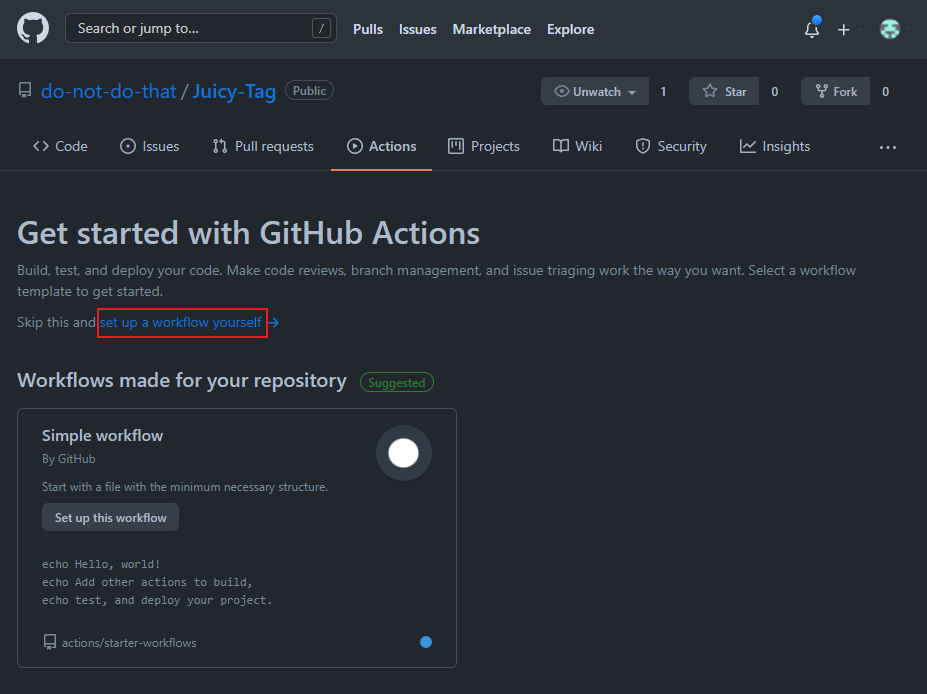Screen dimensions: 927x694
Task: Switch to the Code tab
Action: pos(60,146)
